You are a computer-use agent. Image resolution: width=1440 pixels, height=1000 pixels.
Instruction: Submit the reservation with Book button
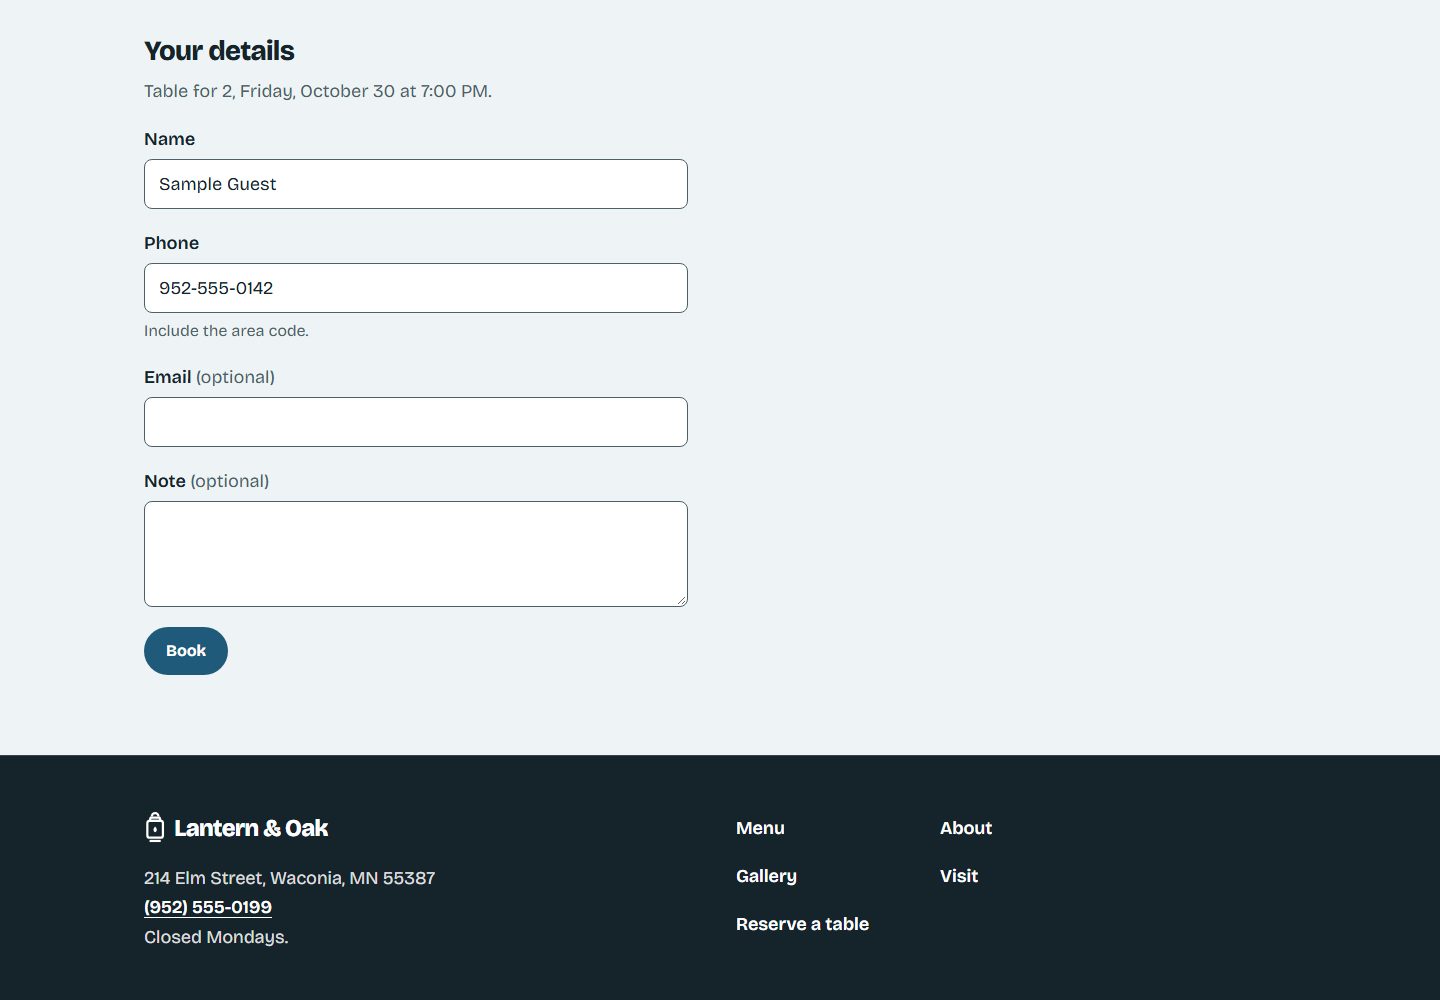(186, 651)
